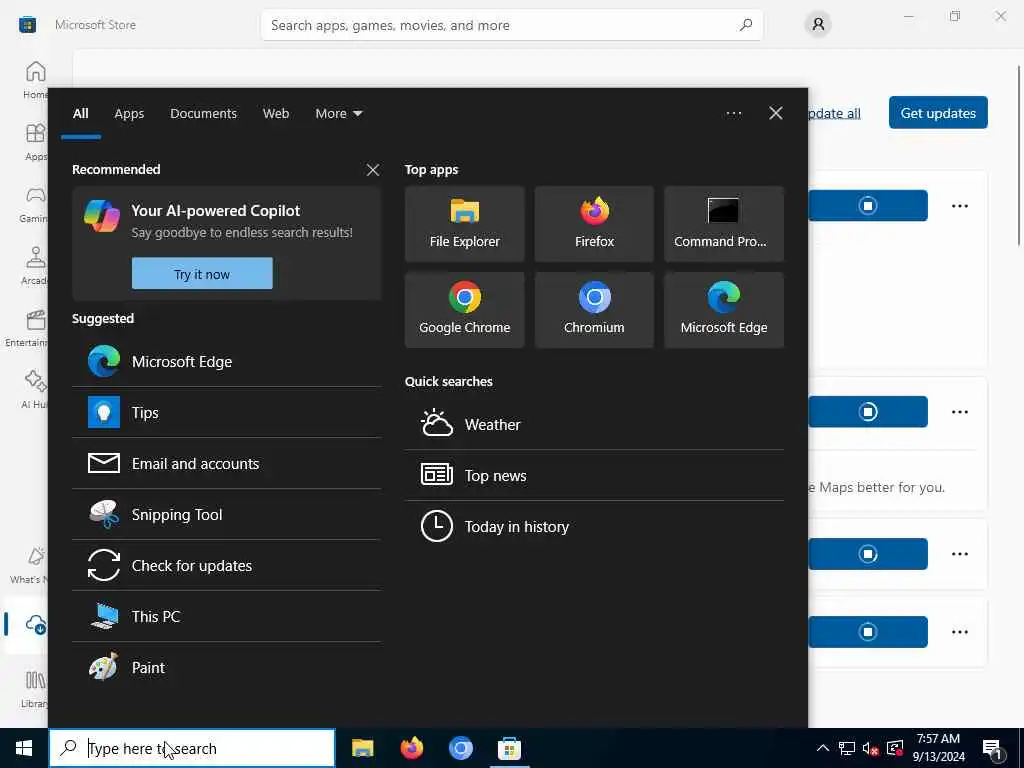Screen dimensions: 1024x768
Task: Launch Snipping Tool from Suggested
Action: (226, 515)
